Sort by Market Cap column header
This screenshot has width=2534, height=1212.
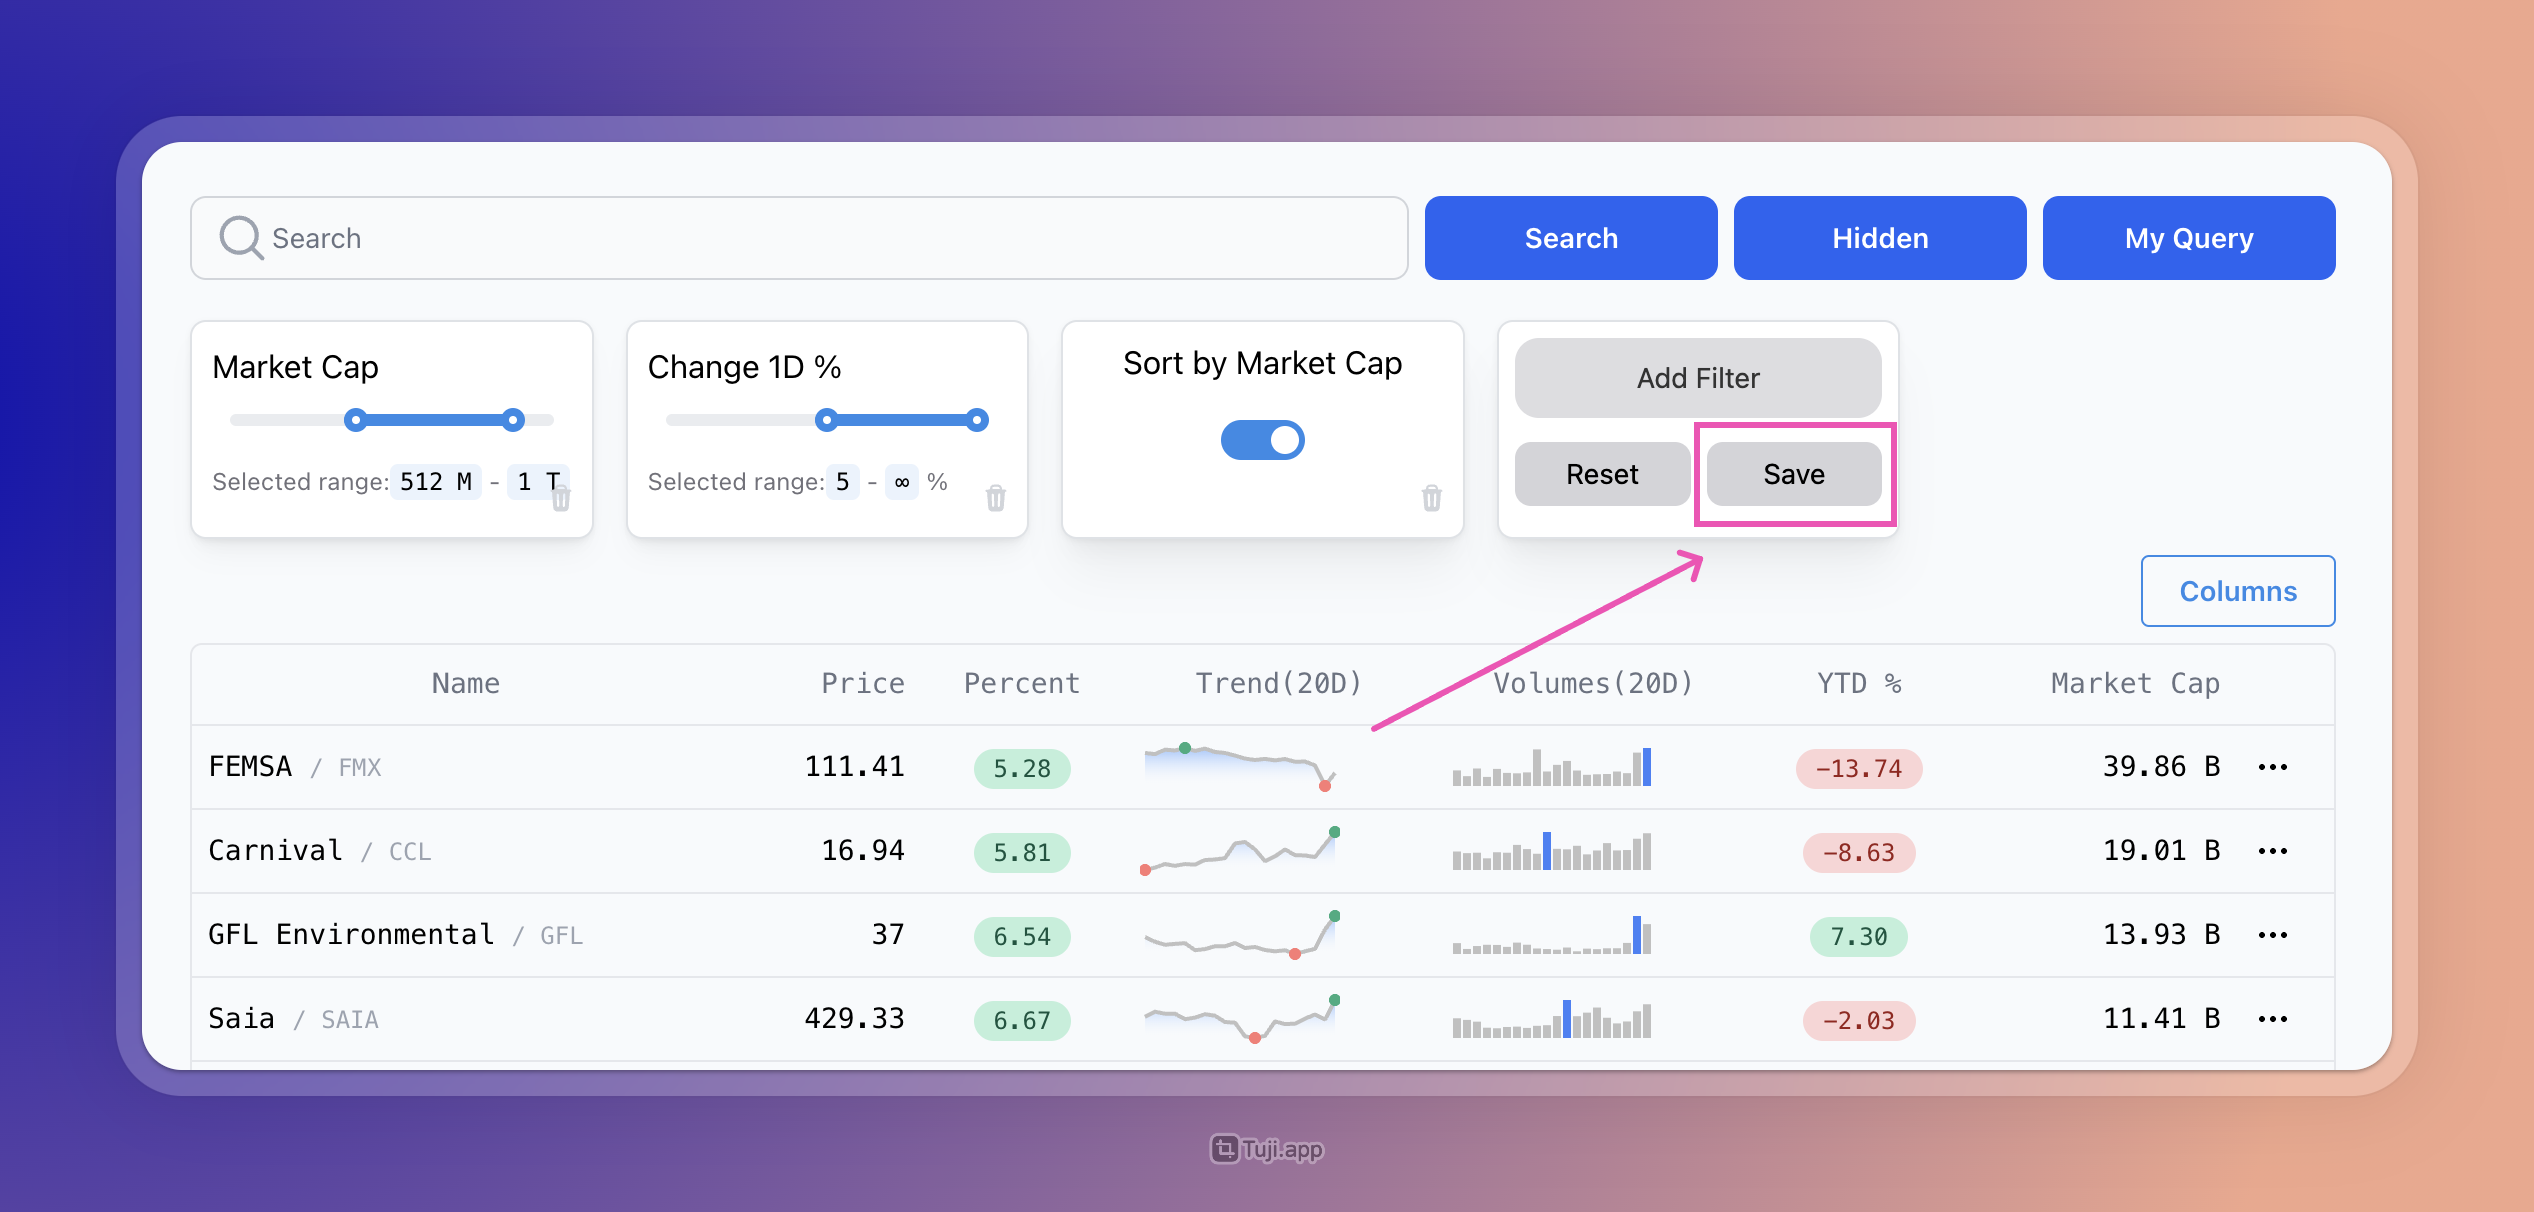click(2135, 683)
